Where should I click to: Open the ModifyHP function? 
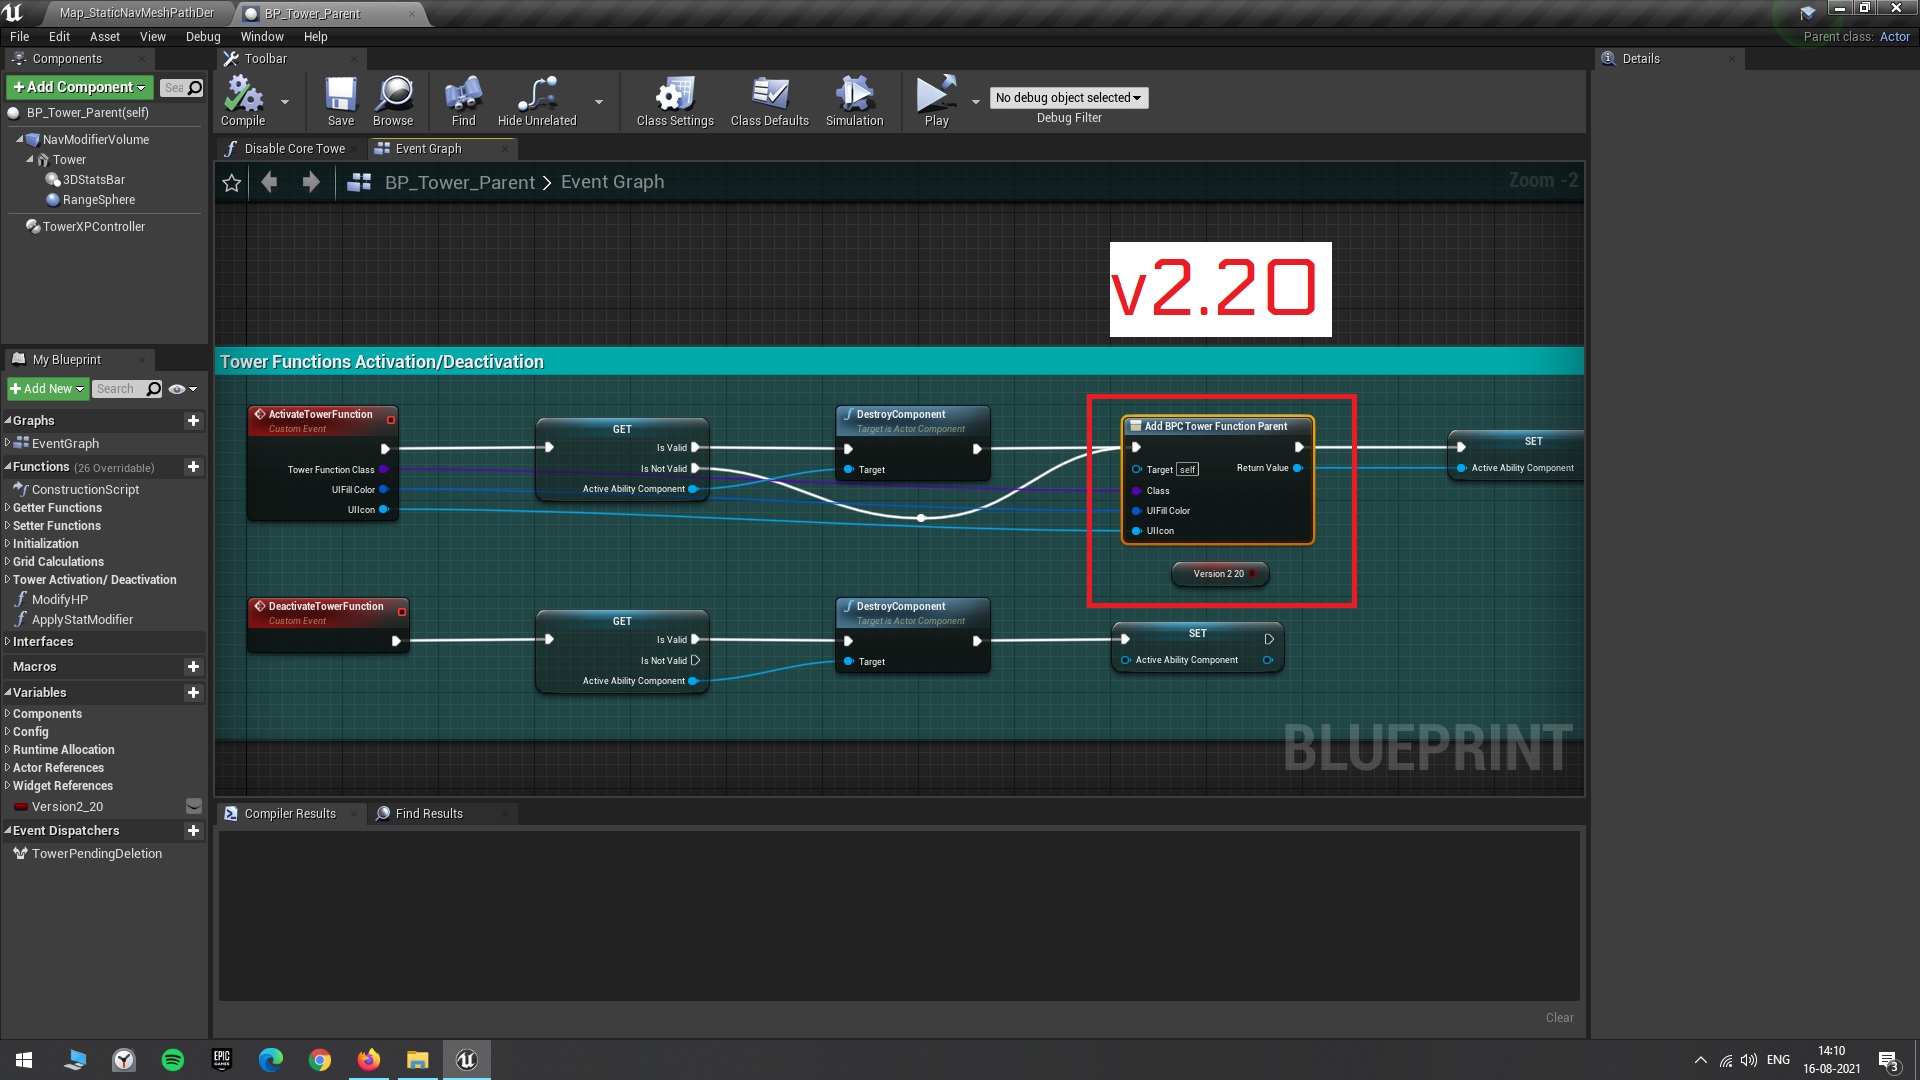tap(59, 600)
